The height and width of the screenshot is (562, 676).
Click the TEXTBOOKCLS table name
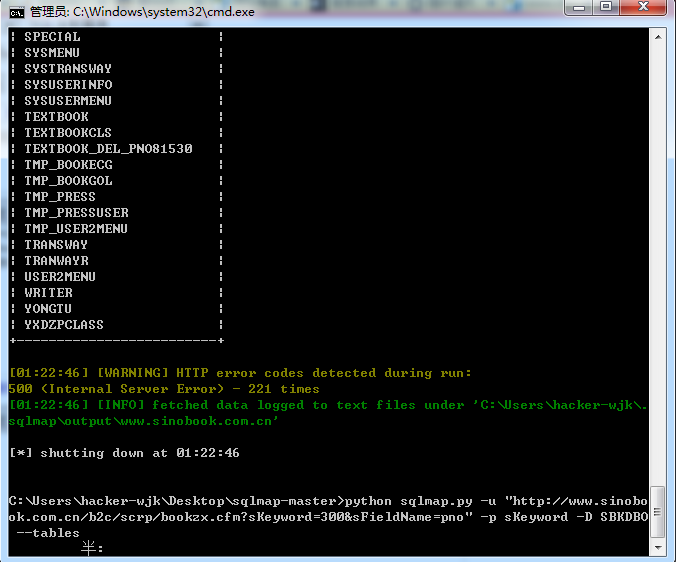68,132
